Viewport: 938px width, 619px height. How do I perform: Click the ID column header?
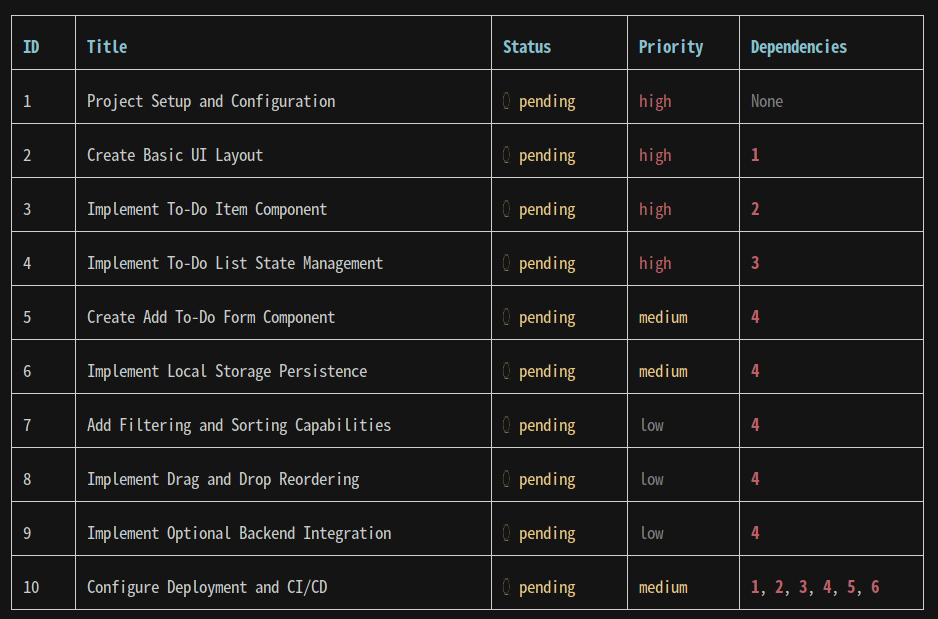(x=31, y=47)
